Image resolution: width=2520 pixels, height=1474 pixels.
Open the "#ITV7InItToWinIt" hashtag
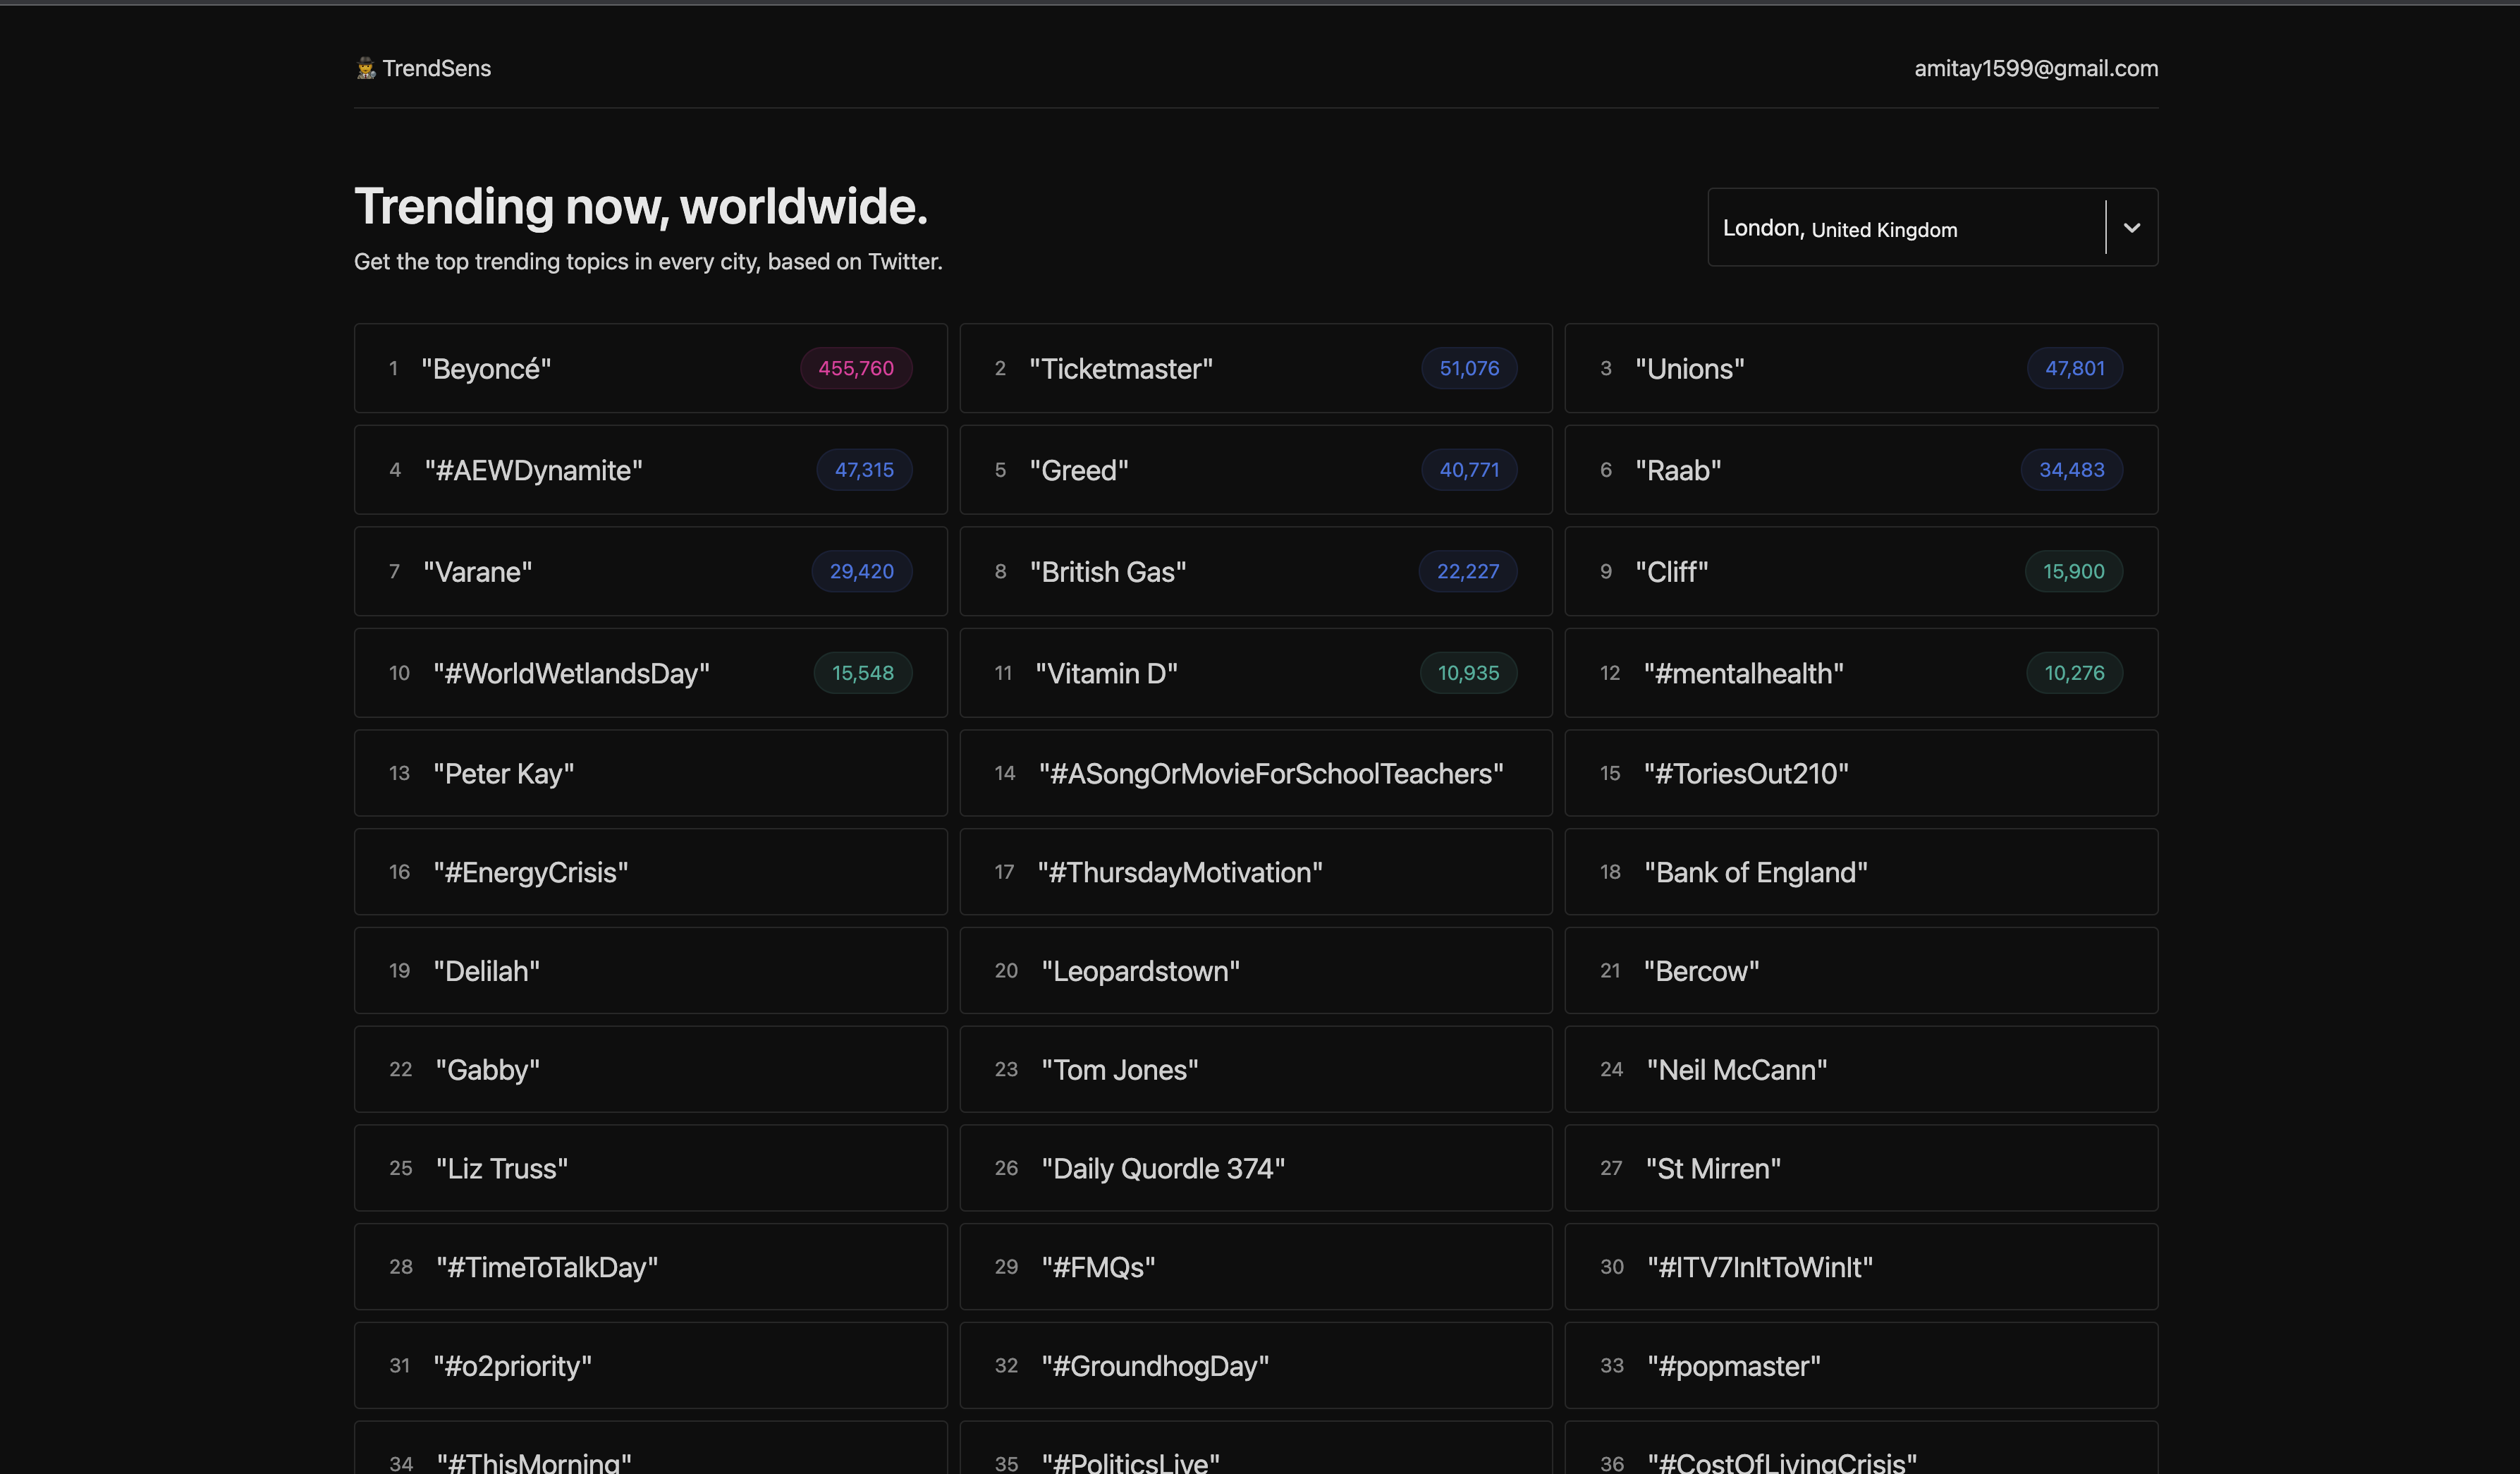coord(1861,1267)
